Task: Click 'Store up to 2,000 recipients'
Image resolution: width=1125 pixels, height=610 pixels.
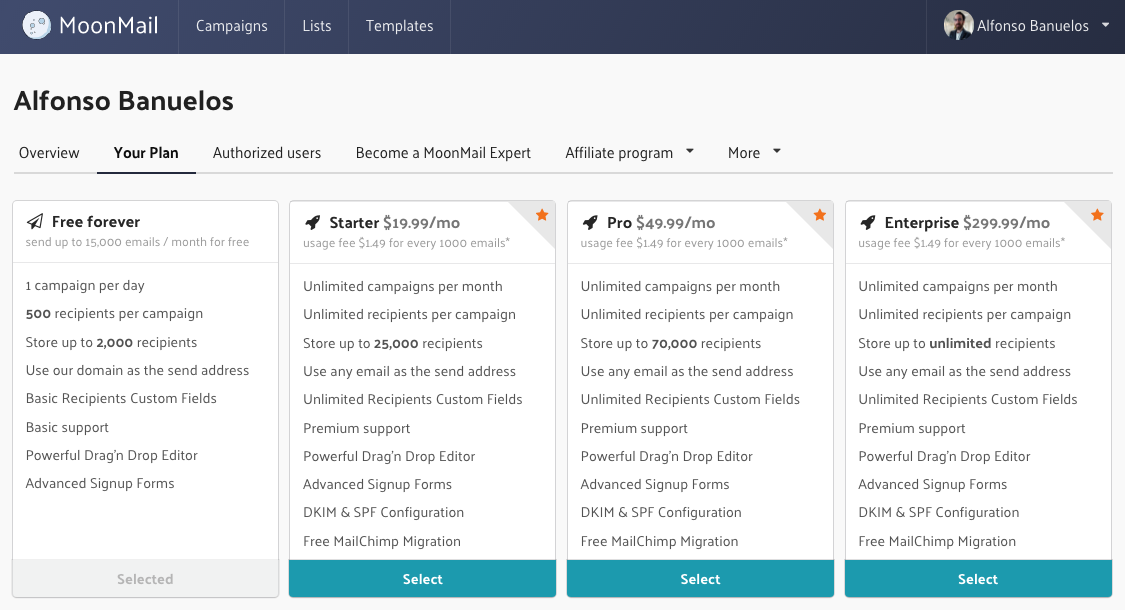Action: click(111, 342)
